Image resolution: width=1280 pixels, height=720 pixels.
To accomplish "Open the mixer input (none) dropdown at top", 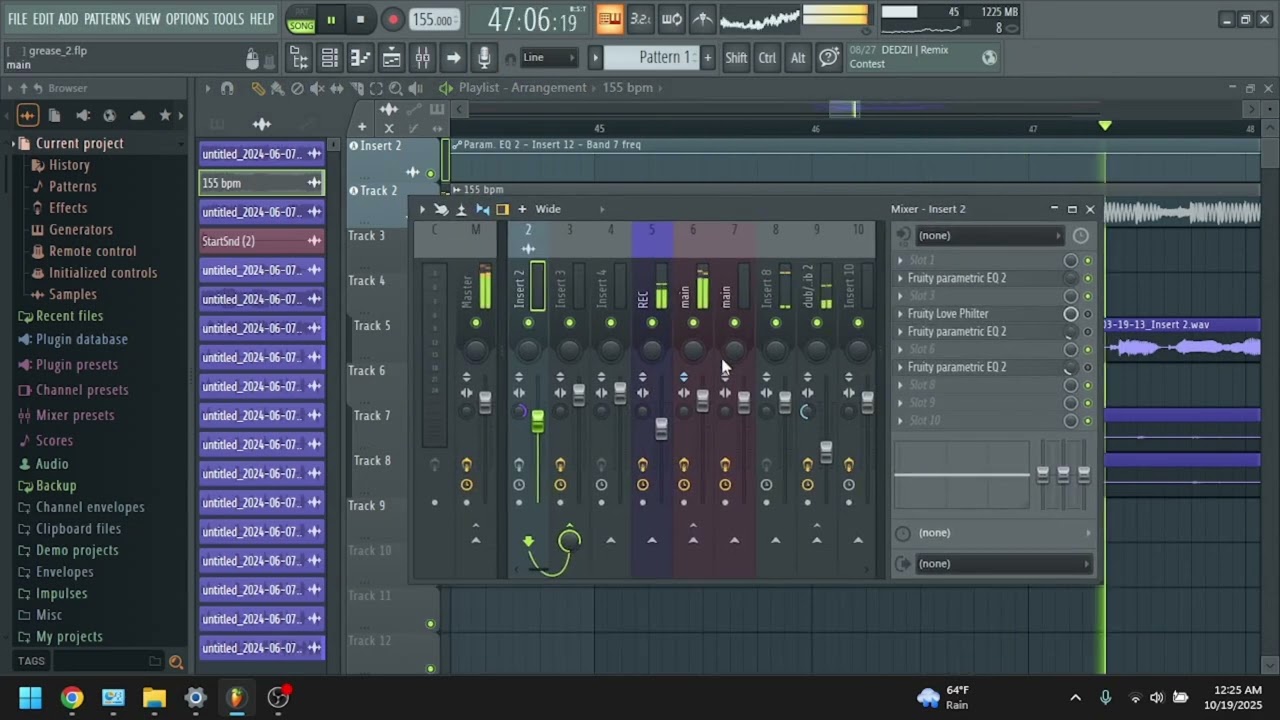I will tap(987, 236).
